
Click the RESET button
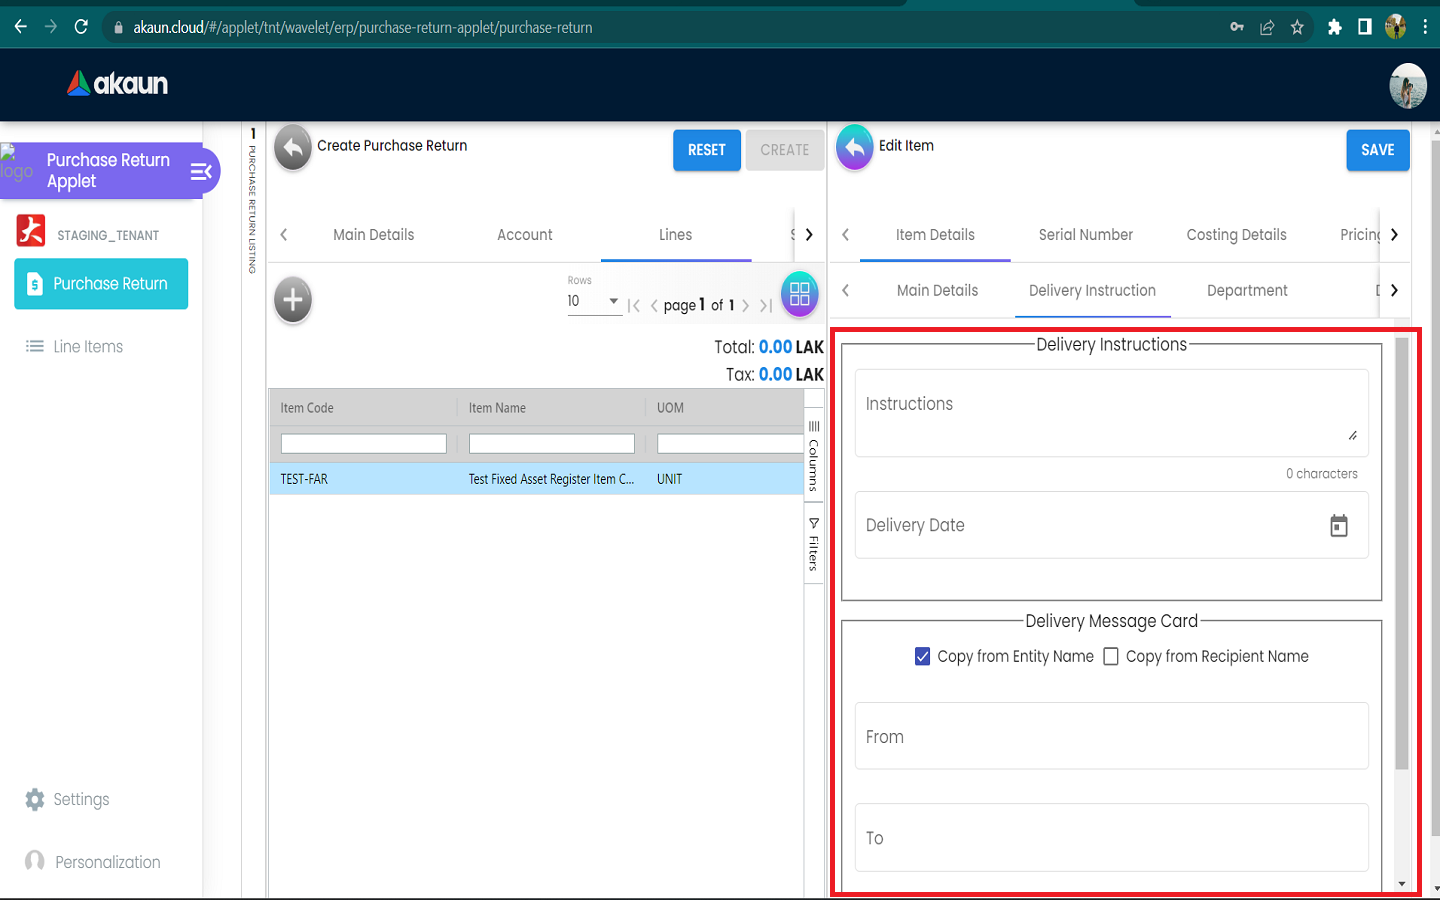[706, 150]
